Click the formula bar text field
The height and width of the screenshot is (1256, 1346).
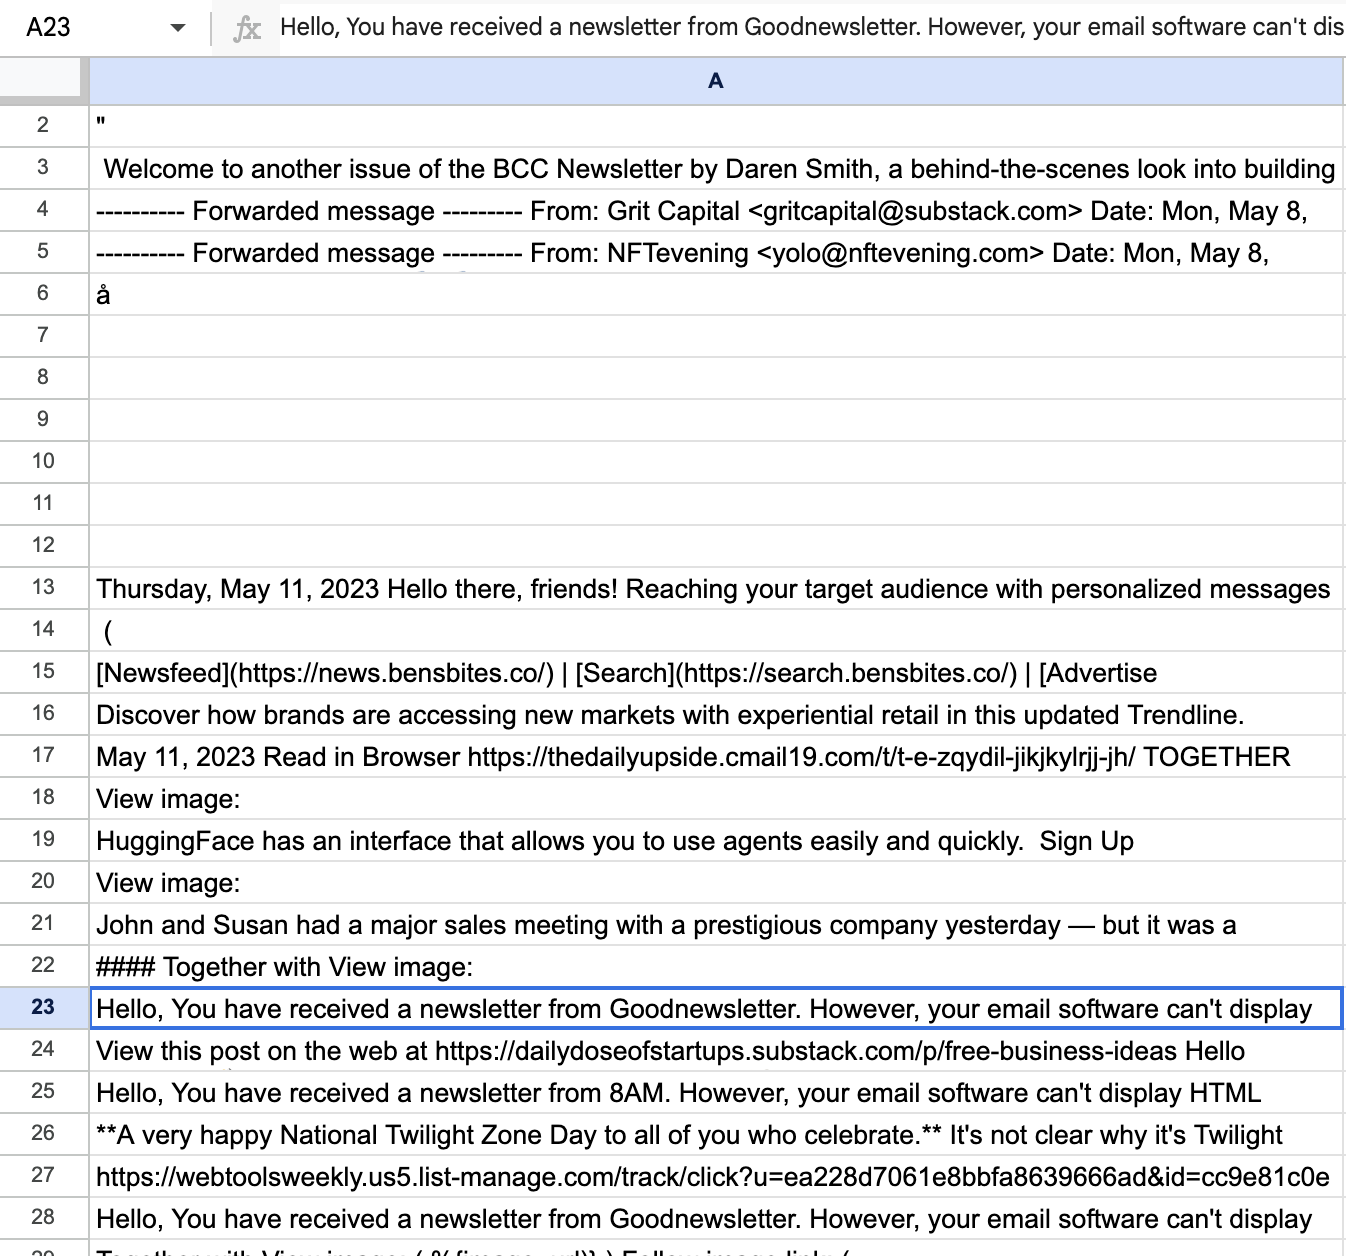(810, 27)
